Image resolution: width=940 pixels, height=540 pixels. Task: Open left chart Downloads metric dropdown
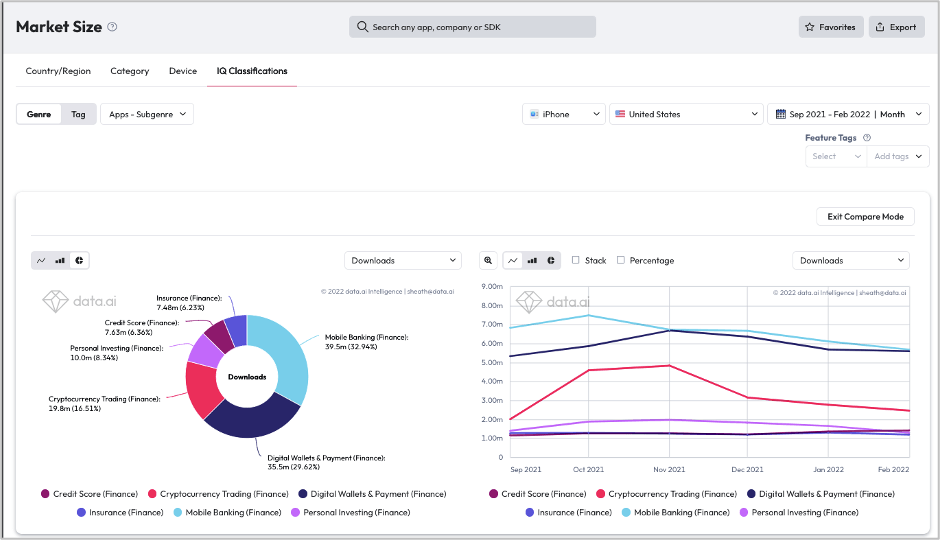(403, 261)
